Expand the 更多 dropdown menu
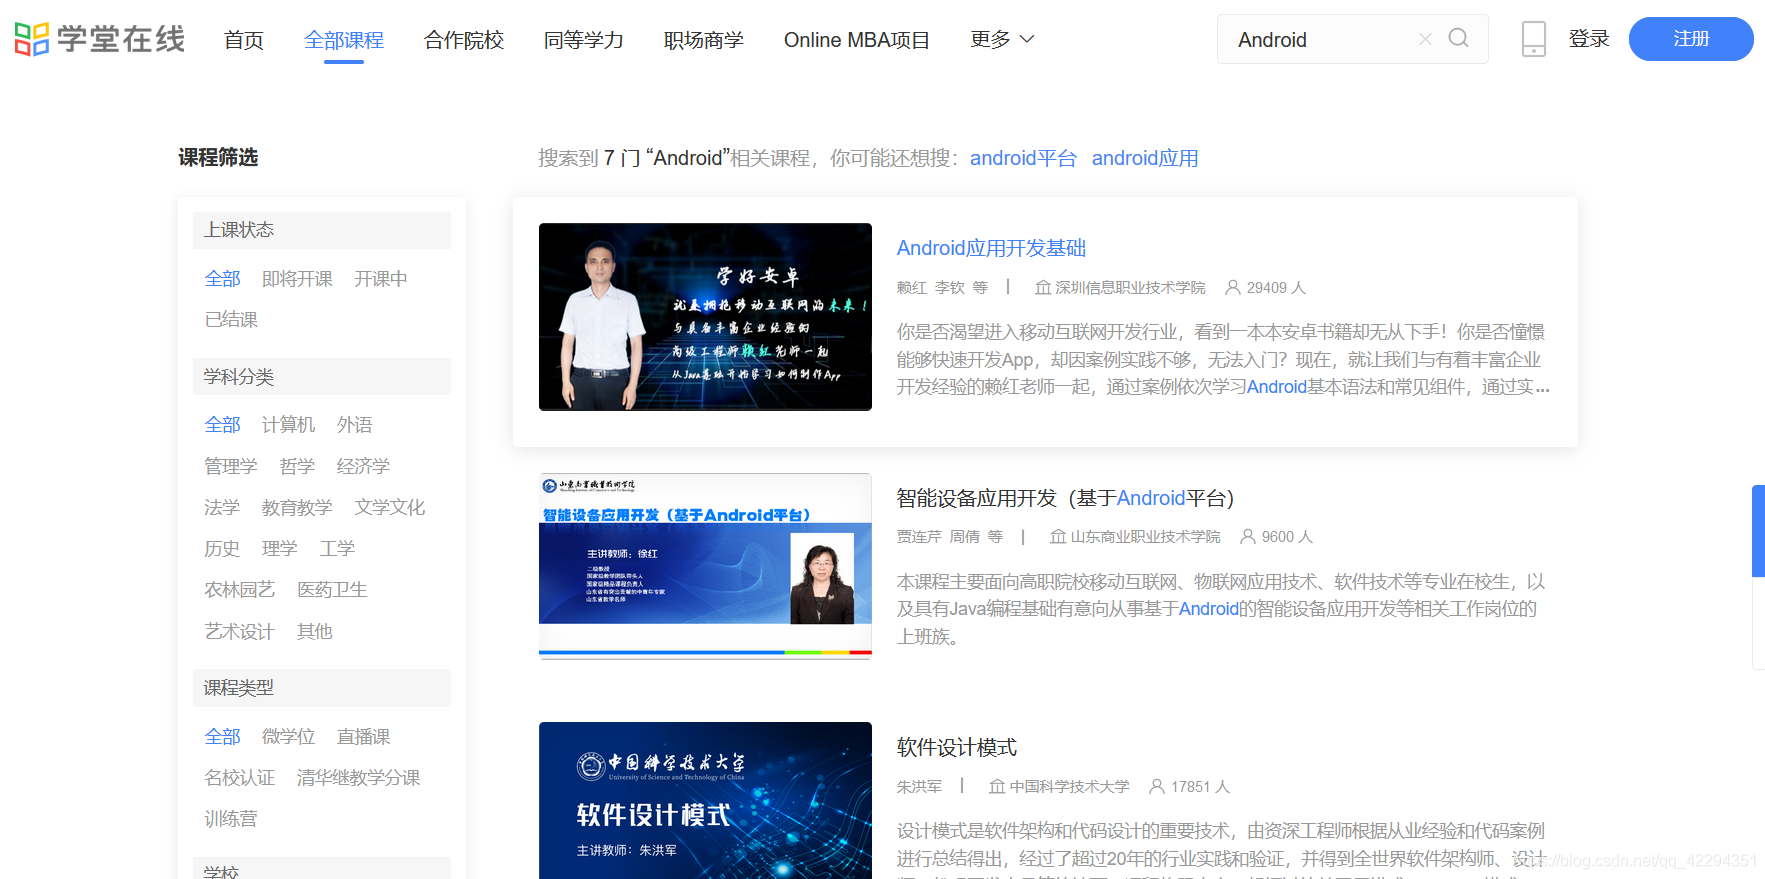 pos(1002,39)
